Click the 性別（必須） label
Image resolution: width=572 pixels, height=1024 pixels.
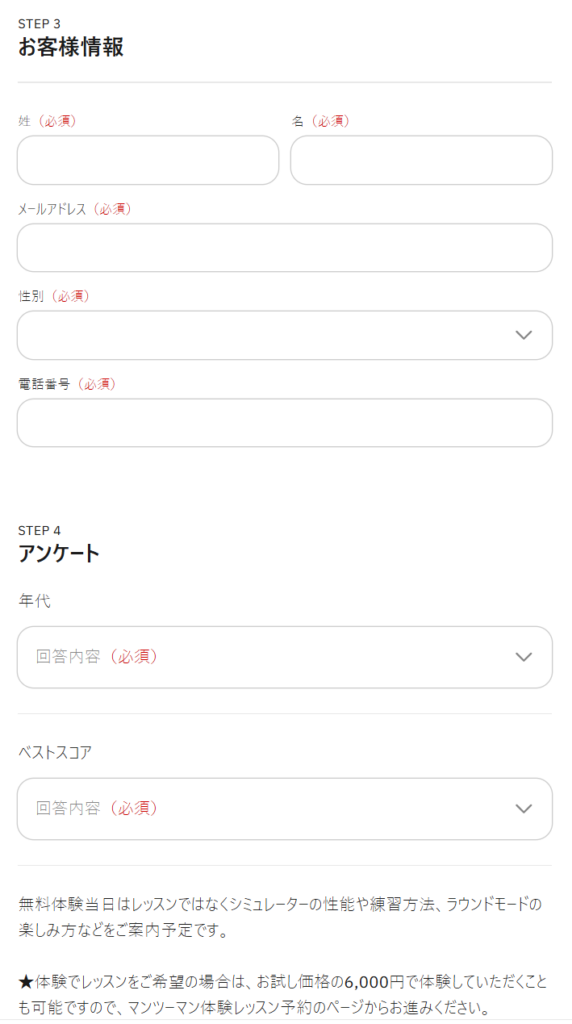click(x=54, y=296)
